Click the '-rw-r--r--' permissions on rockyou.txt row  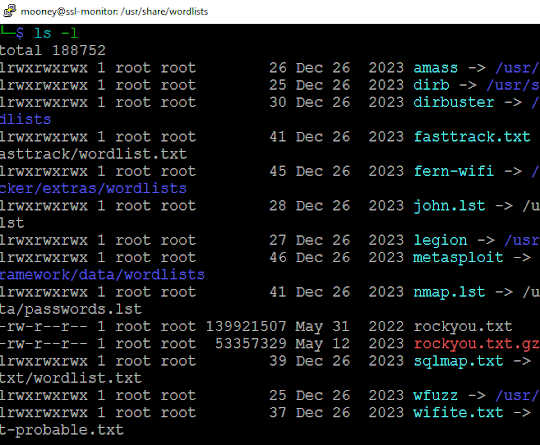pyautogui.click(x=44, y=326)
